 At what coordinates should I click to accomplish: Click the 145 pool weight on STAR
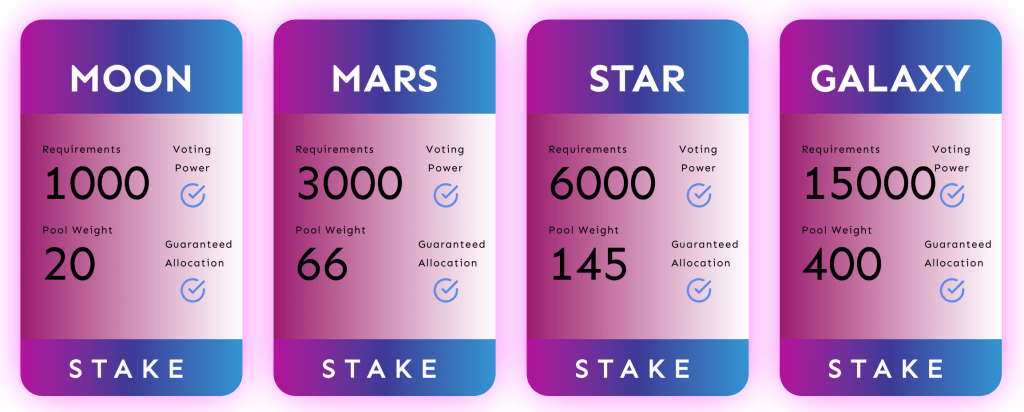point(589,264)
